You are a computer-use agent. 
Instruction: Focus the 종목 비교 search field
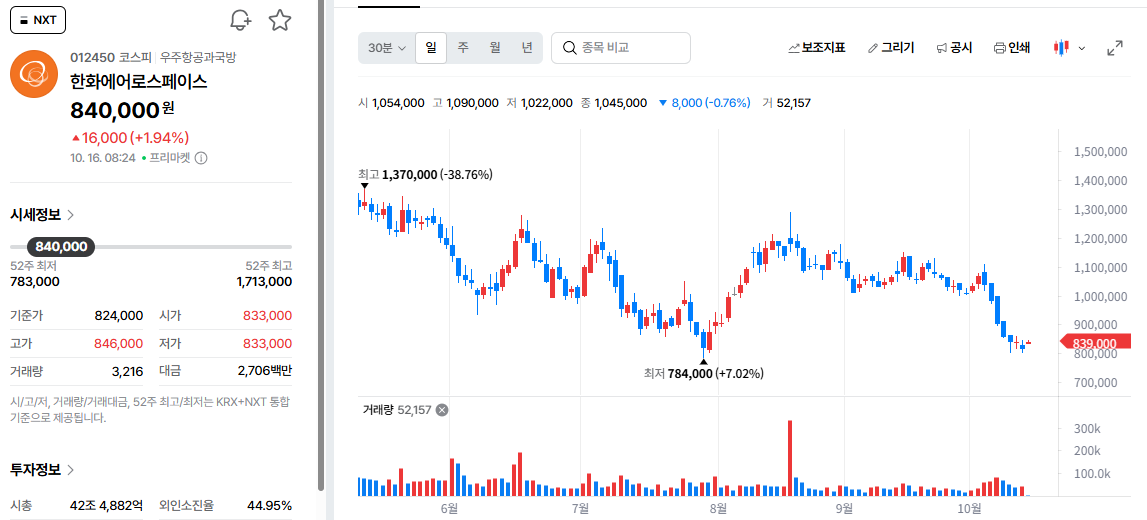coord(620,48)
